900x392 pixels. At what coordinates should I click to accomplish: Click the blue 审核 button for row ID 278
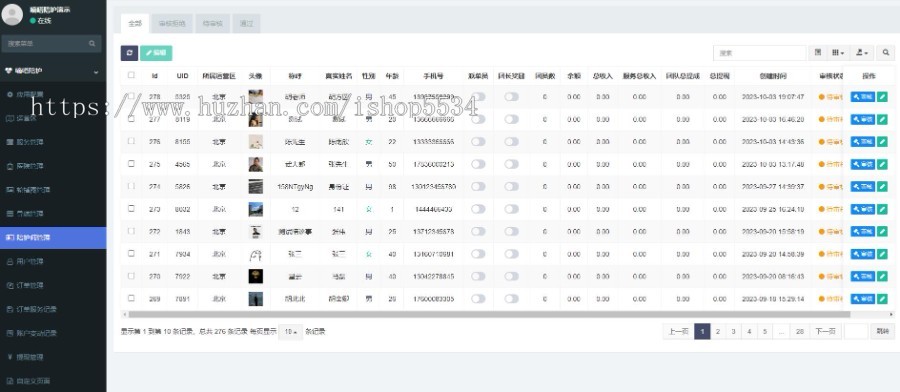[863, 97]
